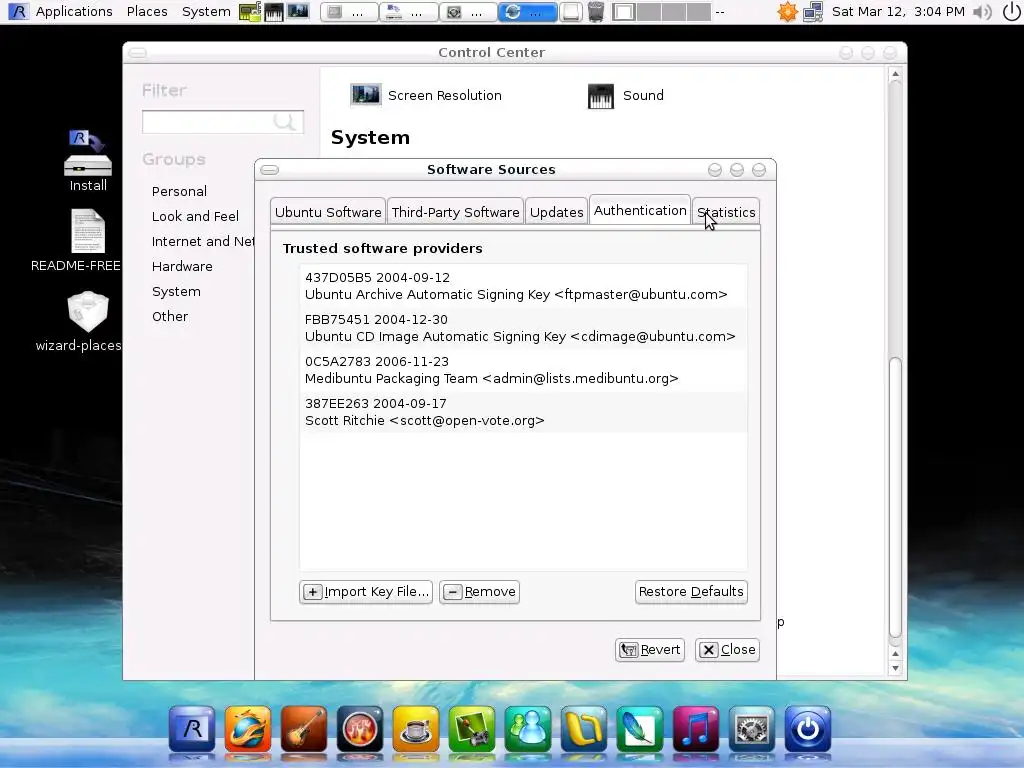This screenshot has width=1024, height=768.
Task: Launch the music note player dock icon
Action: point(696,729)
